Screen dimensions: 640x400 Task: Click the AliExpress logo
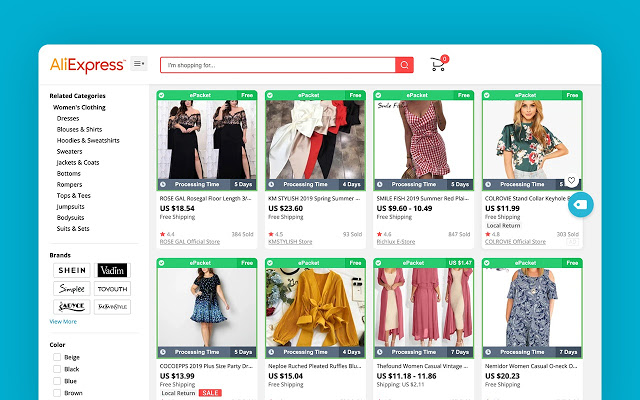point(87,64)
